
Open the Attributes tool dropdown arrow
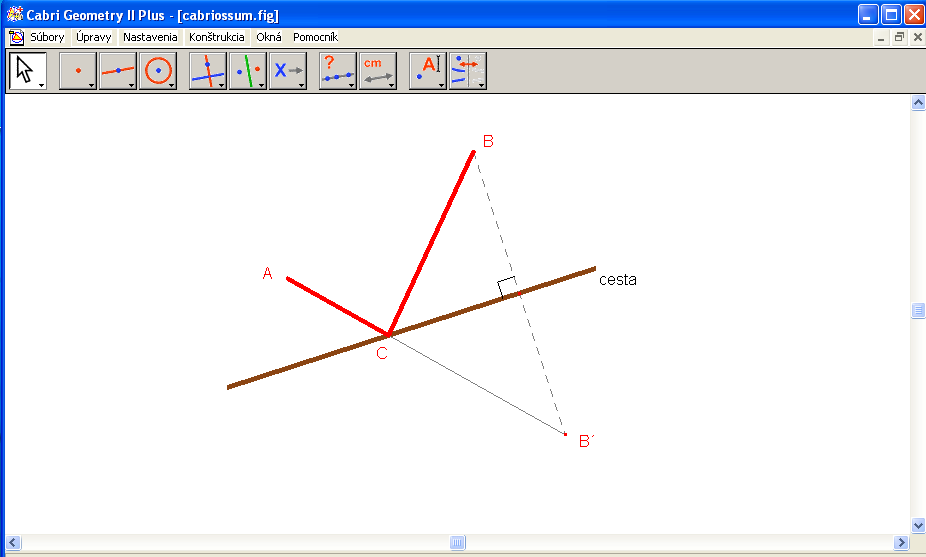click(482, 86)
